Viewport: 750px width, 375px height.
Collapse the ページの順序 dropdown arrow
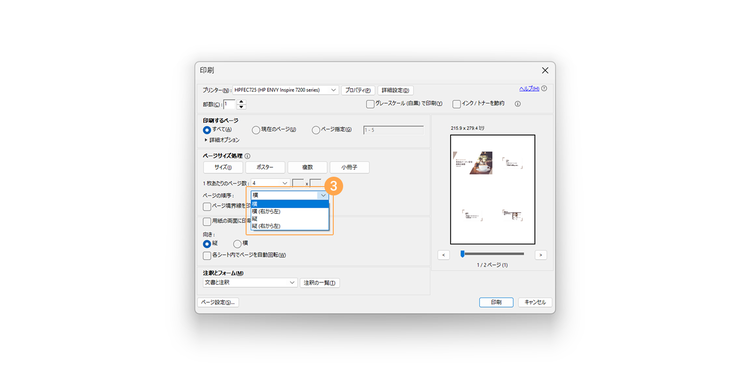coord(324,195)
